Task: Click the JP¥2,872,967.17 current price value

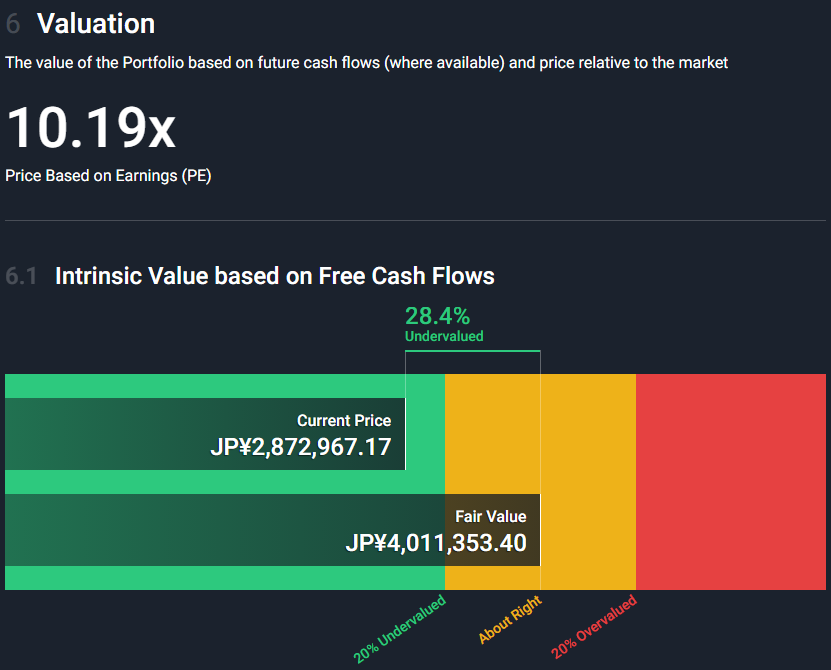Action: [x=302, y=447]
